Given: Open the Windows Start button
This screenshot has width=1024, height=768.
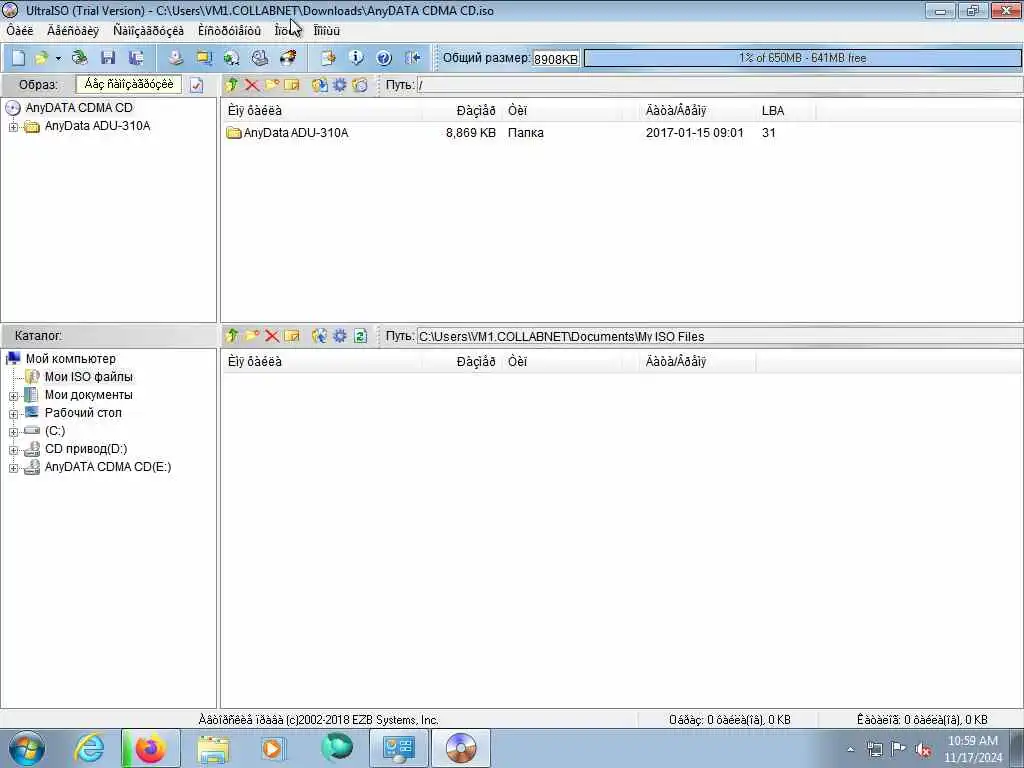Looking at the screenshot, I should point(27,748).
